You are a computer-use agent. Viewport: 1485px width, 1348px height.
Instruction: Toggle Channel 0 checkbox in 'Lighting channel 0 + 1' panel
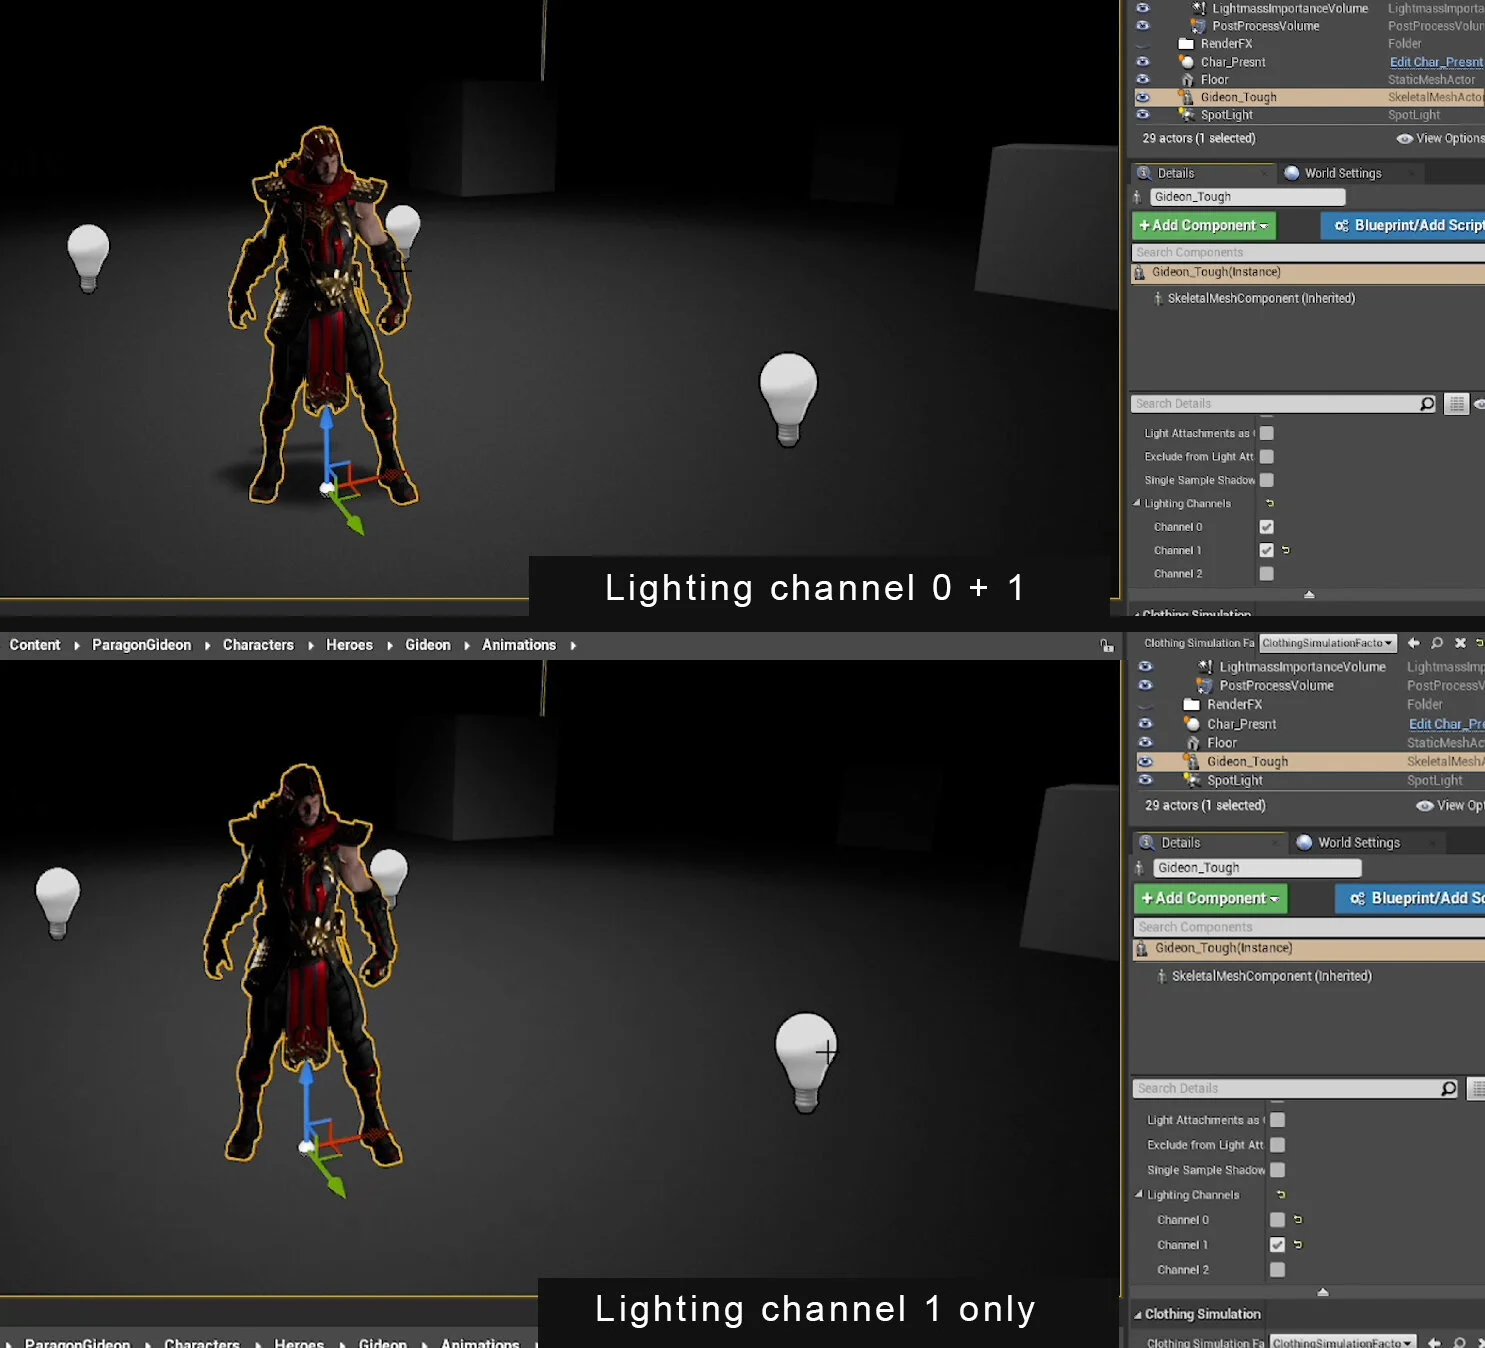click(x=1267, y=527)
